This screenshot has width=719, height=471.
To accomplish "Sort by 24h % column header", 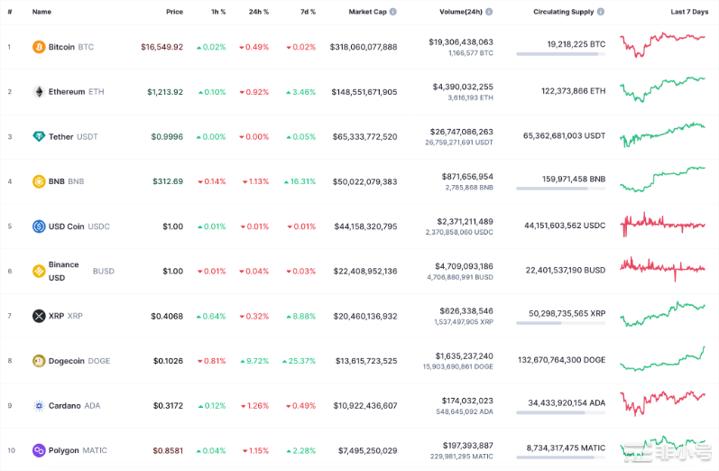I will (x=259, y=12).
